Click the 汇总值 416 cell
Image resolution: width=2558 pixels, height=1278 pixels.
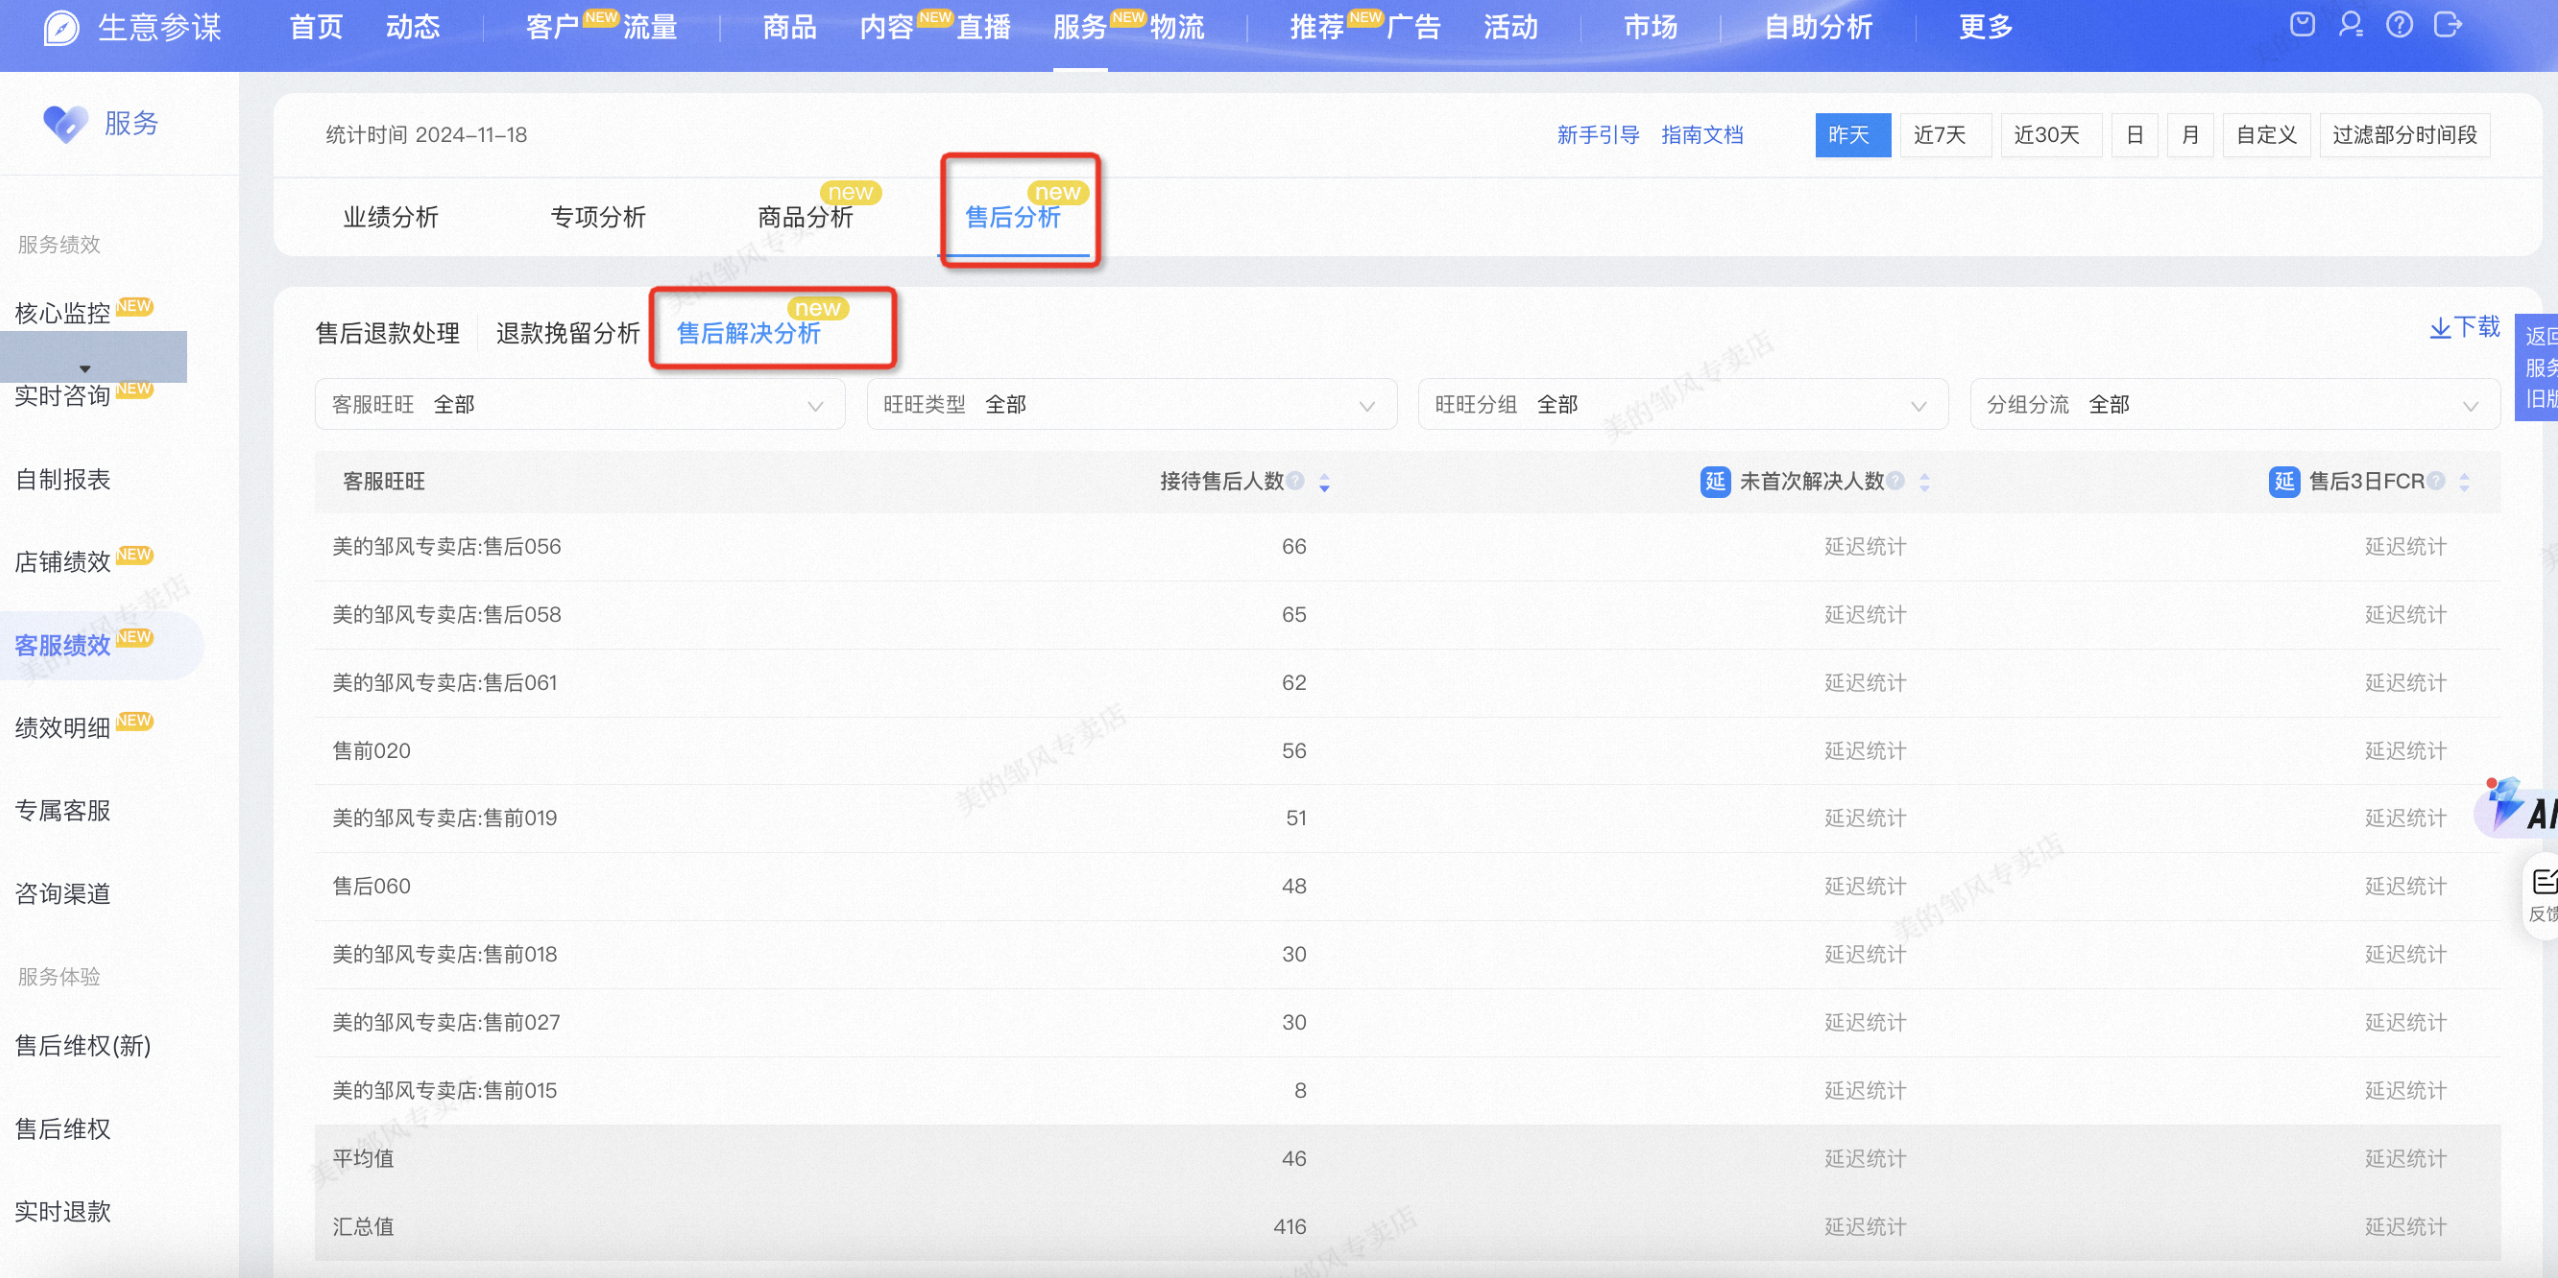pos(1290,1227)
